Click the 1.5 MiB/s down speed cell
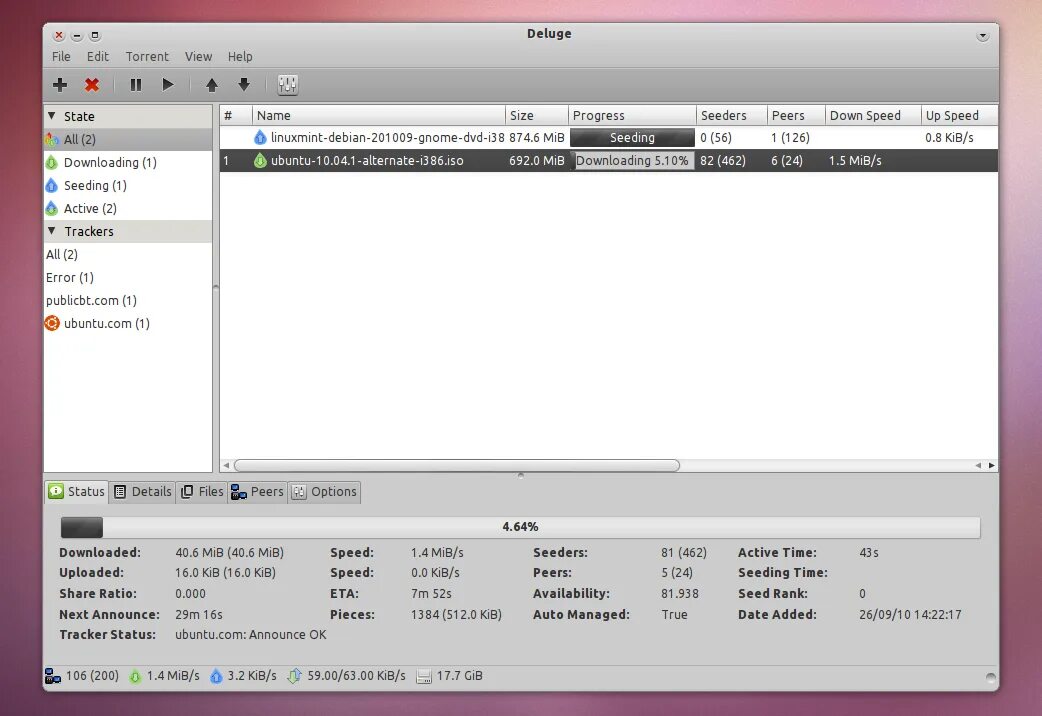1042x716 pixels. click(855, 160)
